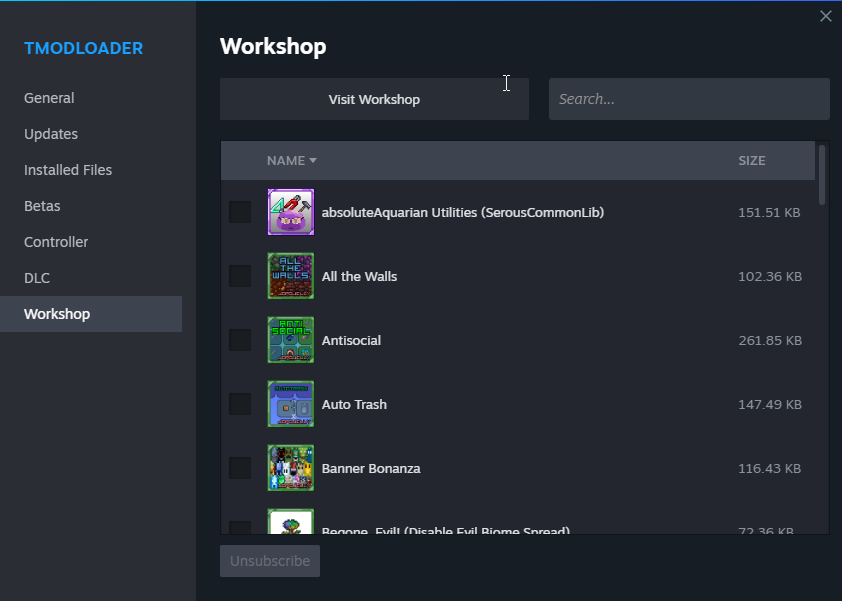The image size is (842, 601).
Task: Sort the list by SIZE column
Action: [752, 161]
